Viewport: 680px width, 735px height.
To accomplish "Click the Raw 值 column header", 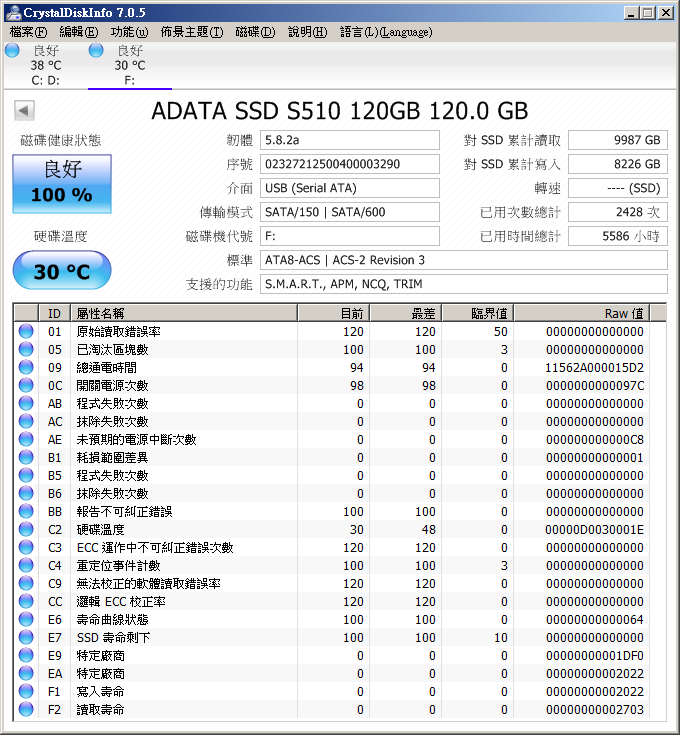I will click(x=582, y=313).
